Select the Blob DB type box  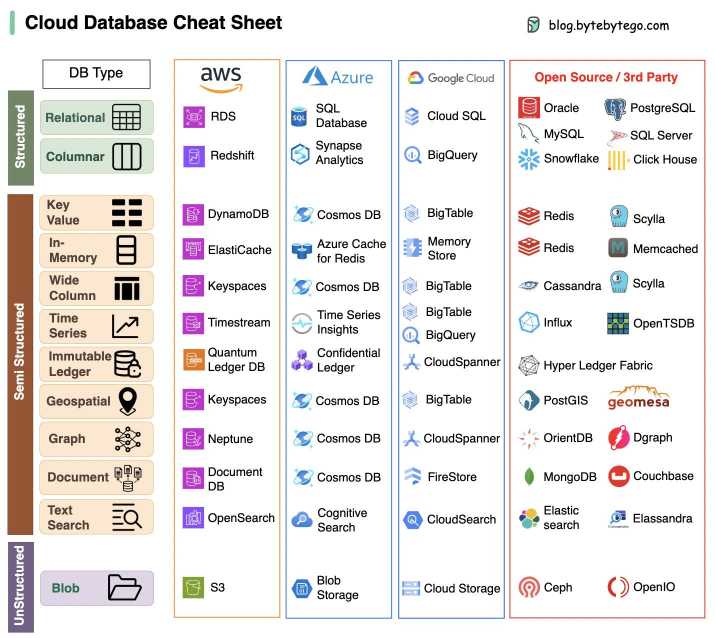(x=97, y=588)
